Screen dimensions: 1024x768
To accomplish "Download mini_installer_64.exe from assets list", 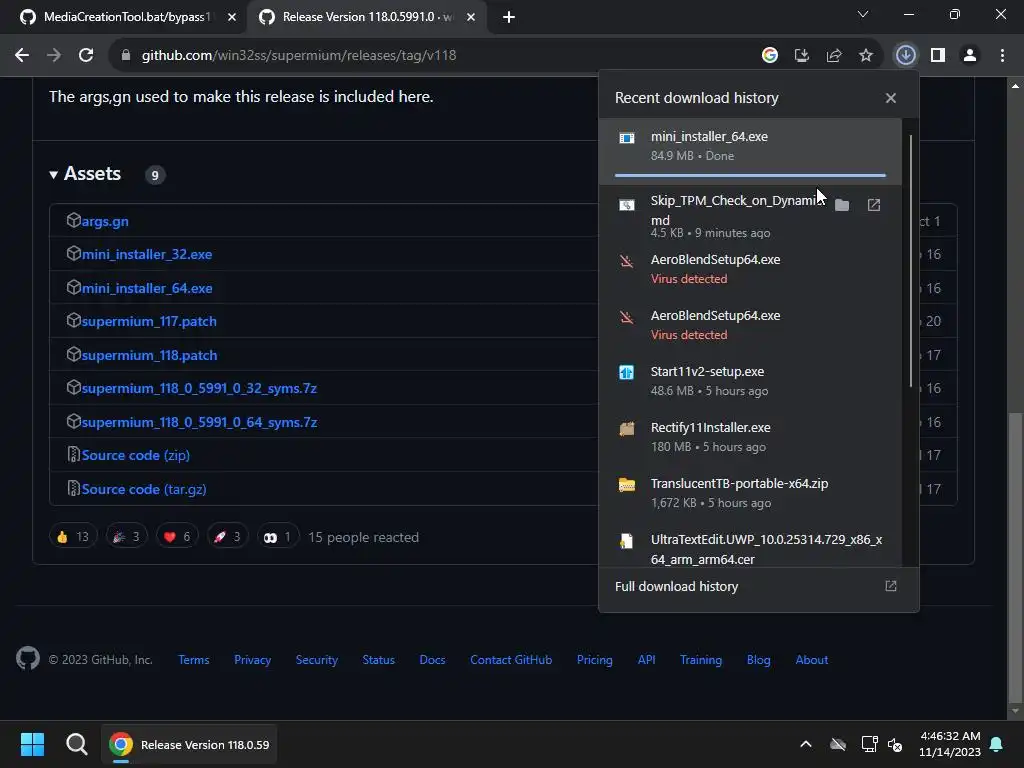I will pos(147,288).
